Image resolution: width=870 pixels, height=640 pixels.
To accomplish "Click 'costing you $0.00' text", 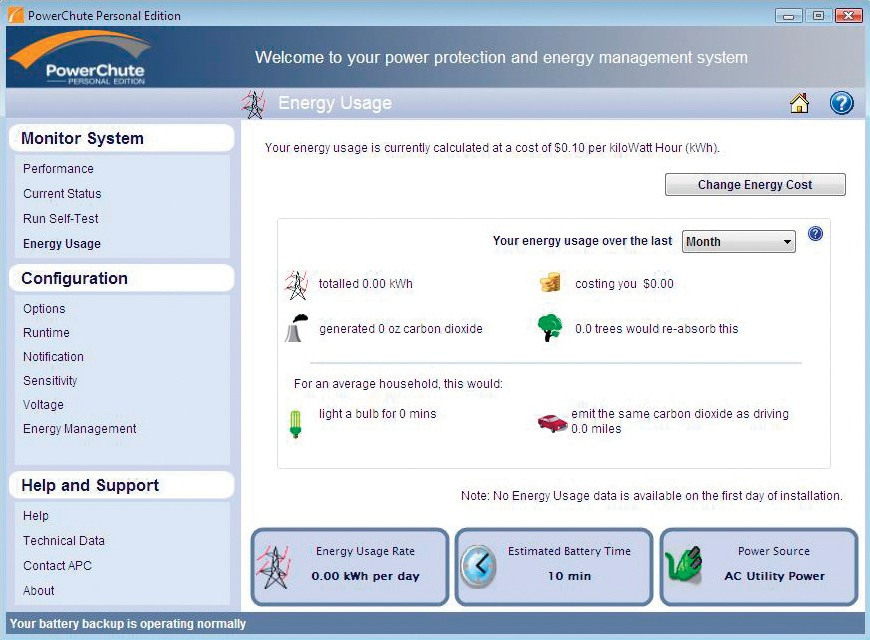I will tap(624, 284).
